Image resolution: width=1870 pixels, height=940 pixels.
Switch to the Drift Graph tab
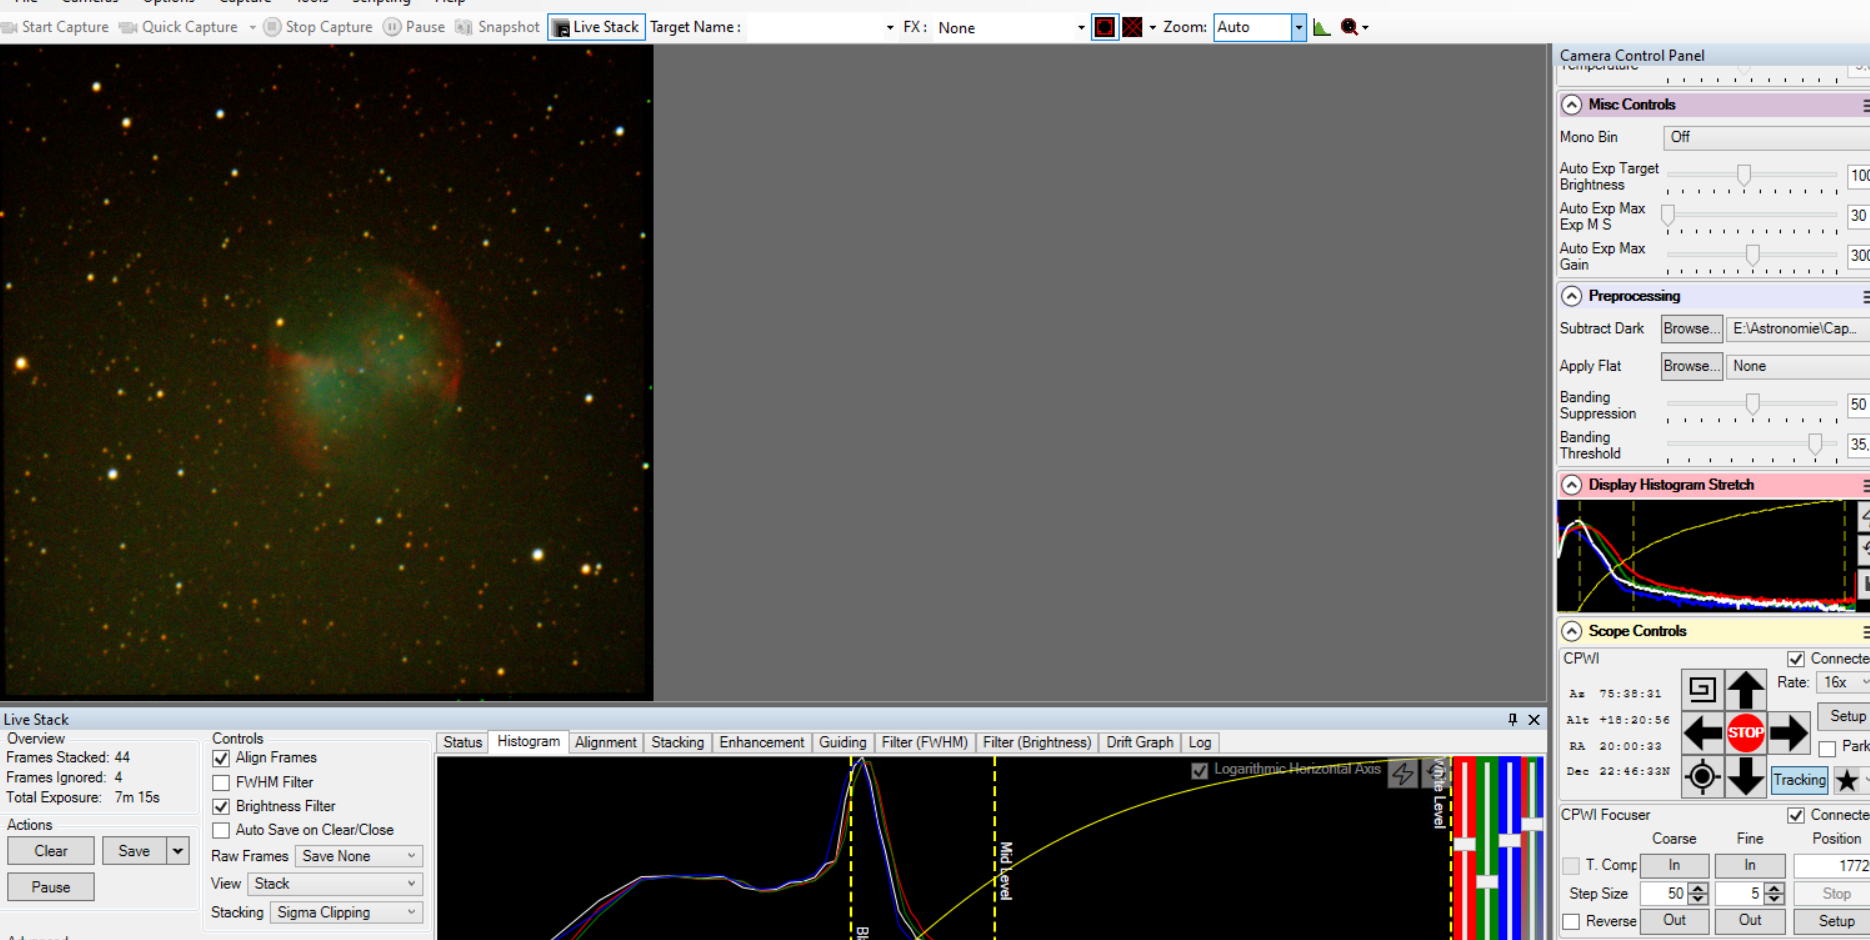pos(1139,742)
